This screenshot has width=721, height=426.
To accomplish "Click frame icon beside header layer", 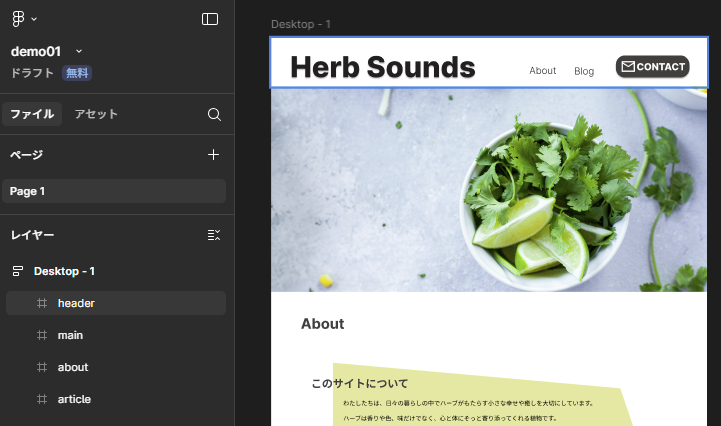I will click(x=42, y=303).
